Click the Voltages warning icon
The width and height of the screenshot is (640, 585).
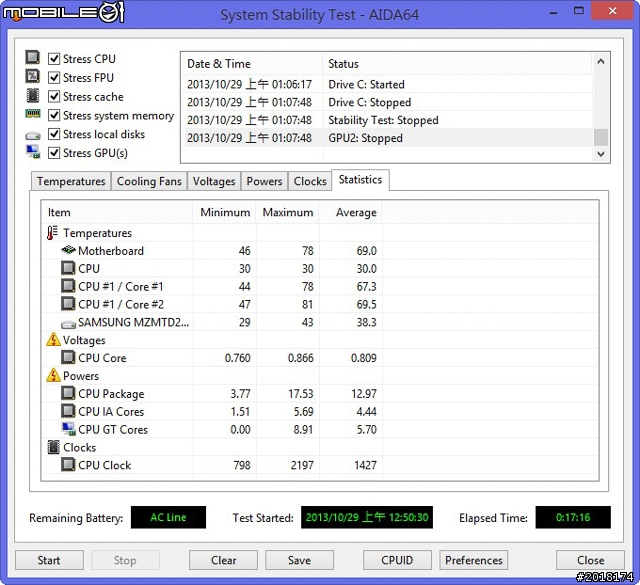coord(53,339)
